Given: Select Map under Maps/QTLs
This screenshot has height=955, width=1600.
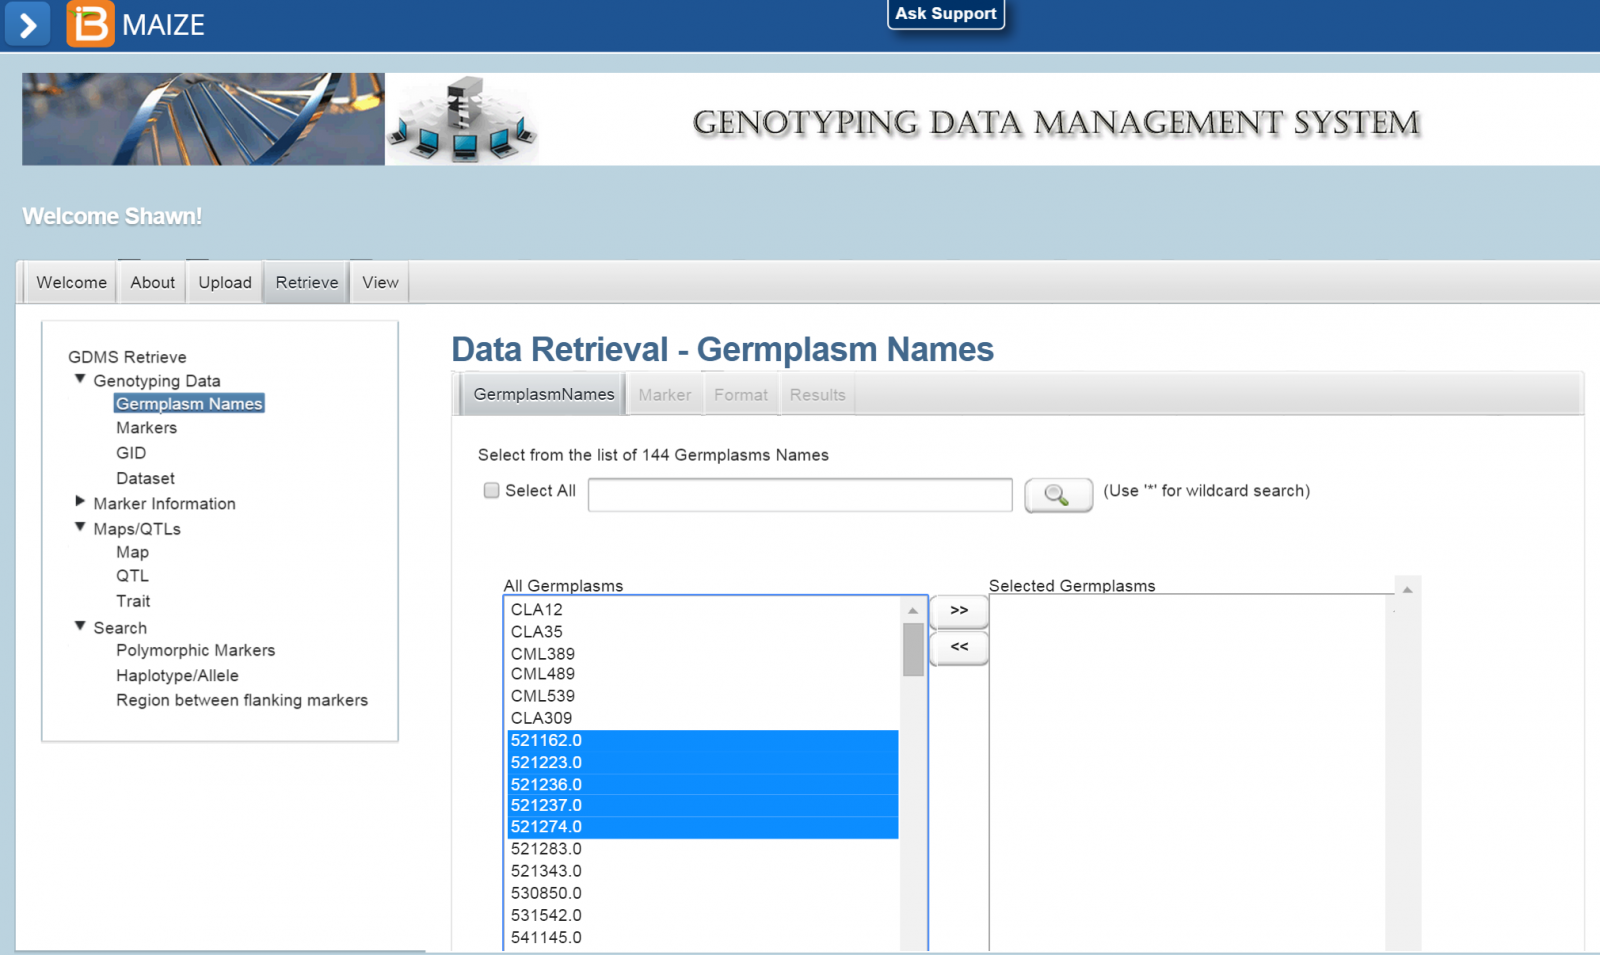Looking at the screenshot, I should pos(132,552).
